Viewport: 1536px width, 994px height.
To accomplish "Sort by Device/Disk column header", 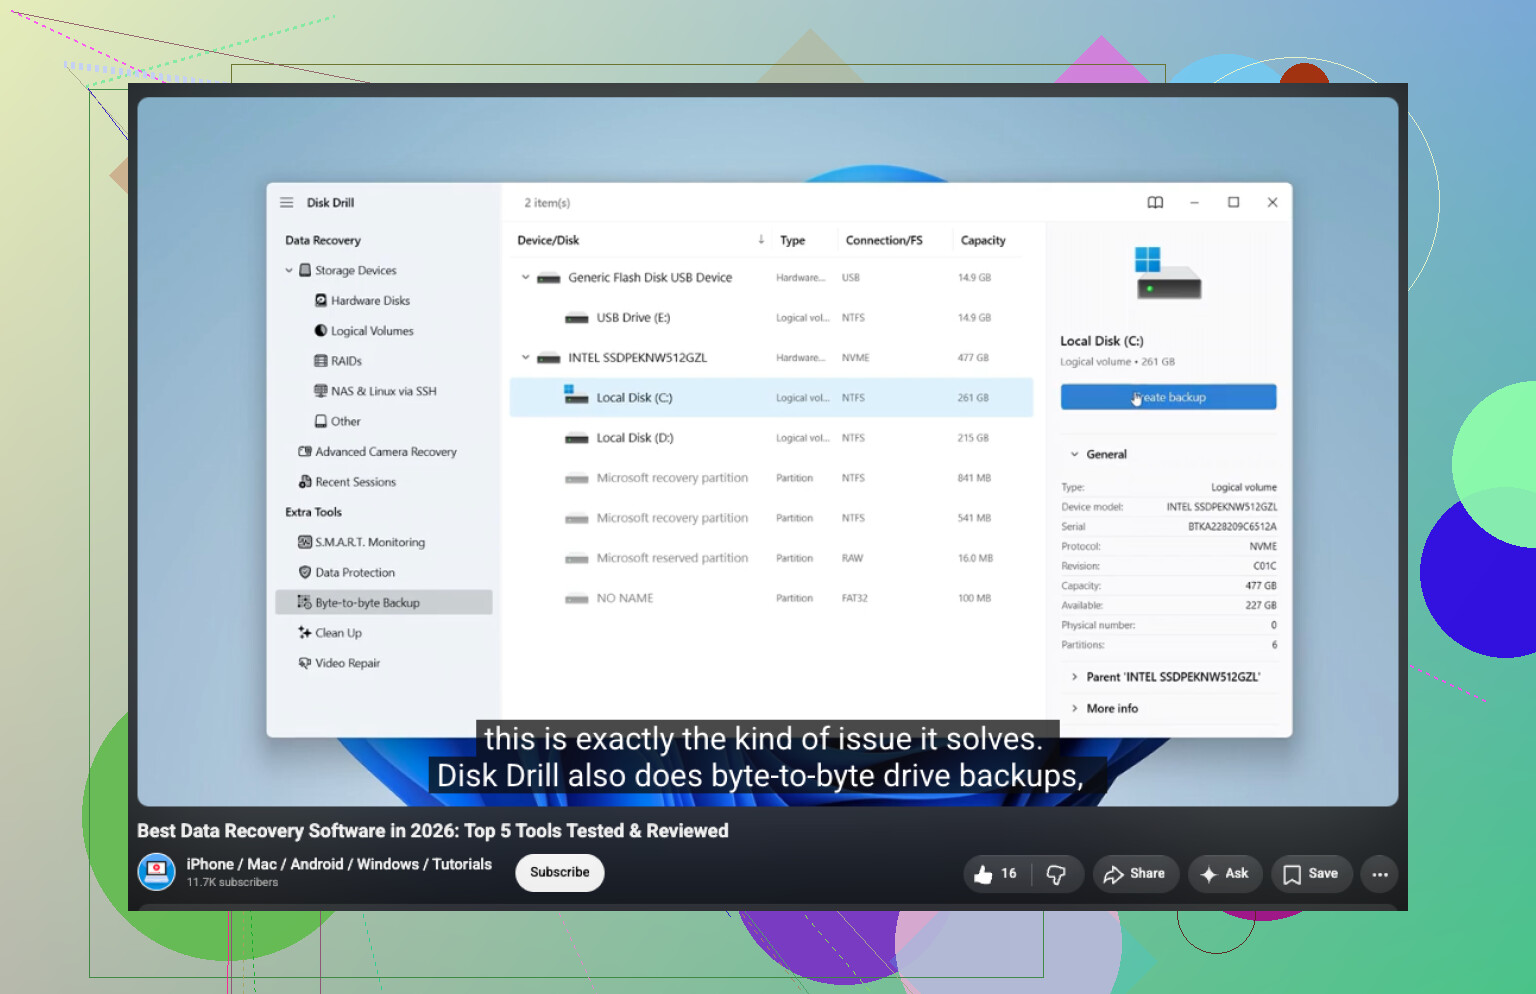I will [548, 240].
